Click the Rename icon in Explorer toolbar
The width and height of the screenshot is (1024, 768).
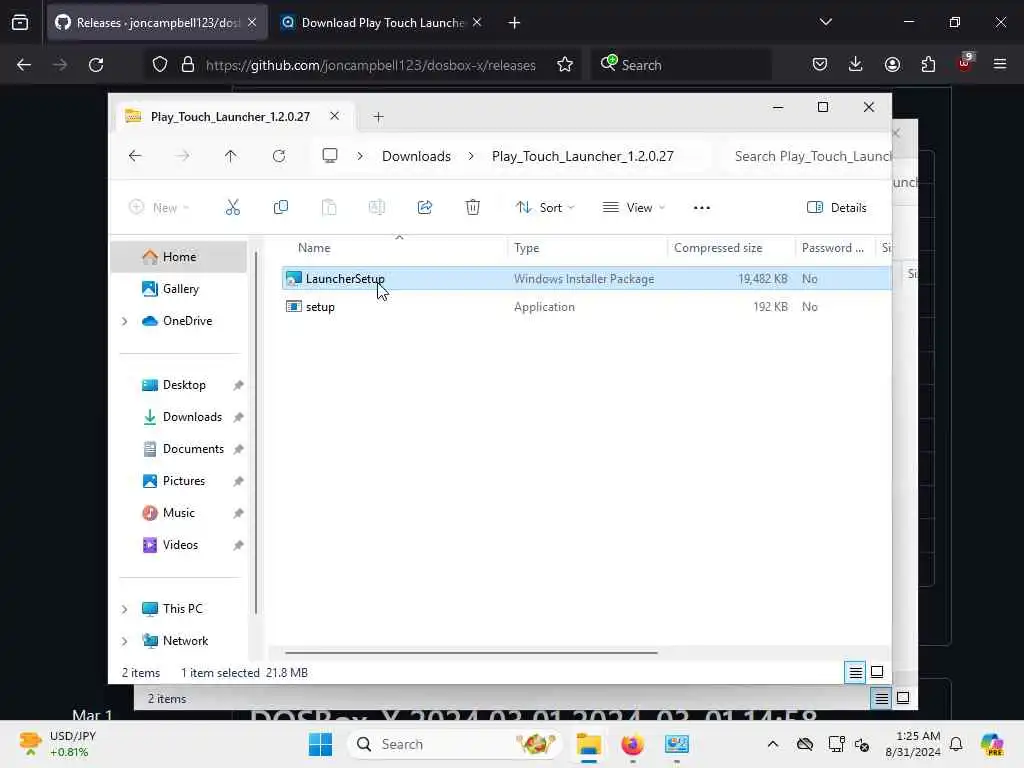coord(377,208)
